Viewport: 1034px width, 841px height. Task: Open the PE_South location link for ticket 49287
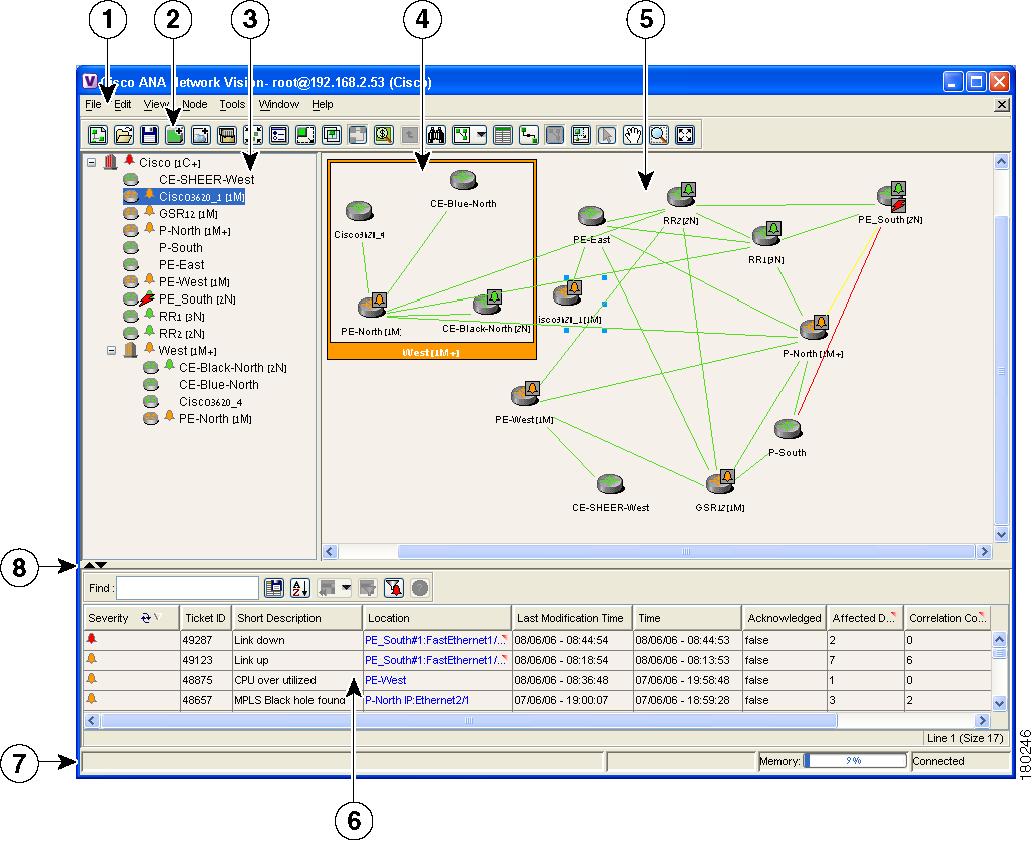click(435, 640)
